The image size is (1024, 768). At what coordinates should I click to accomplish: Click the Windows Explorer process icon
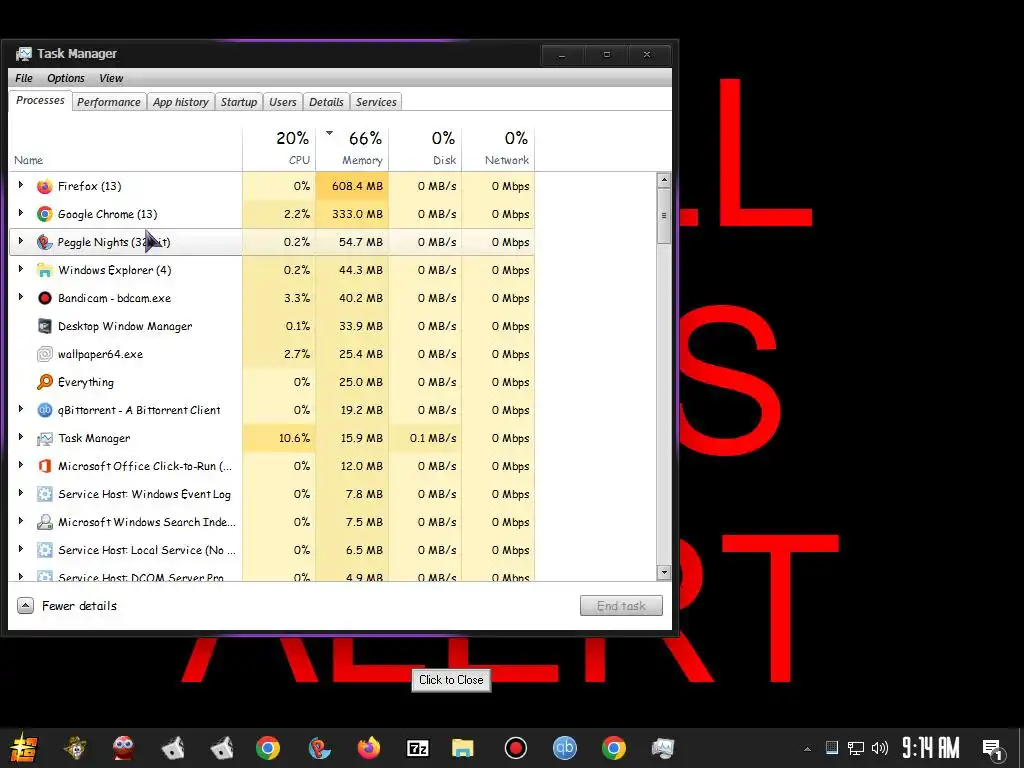click(44, 270)
